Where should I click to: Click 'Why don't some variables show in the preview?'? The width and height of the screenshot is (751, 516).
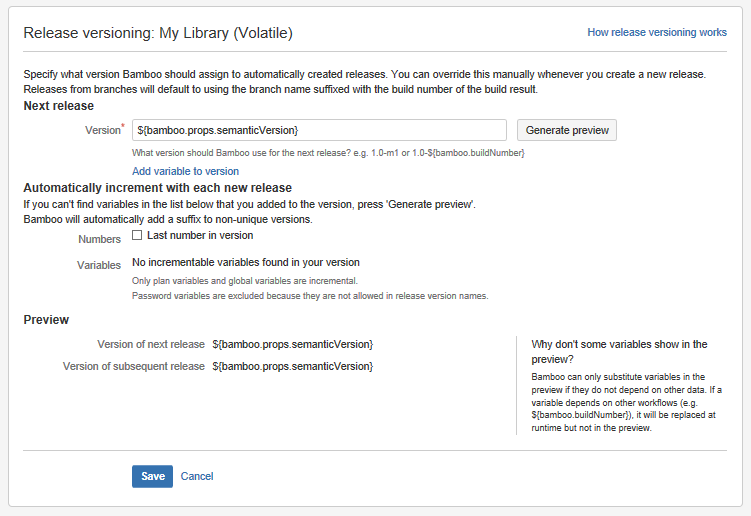(619, 352)
